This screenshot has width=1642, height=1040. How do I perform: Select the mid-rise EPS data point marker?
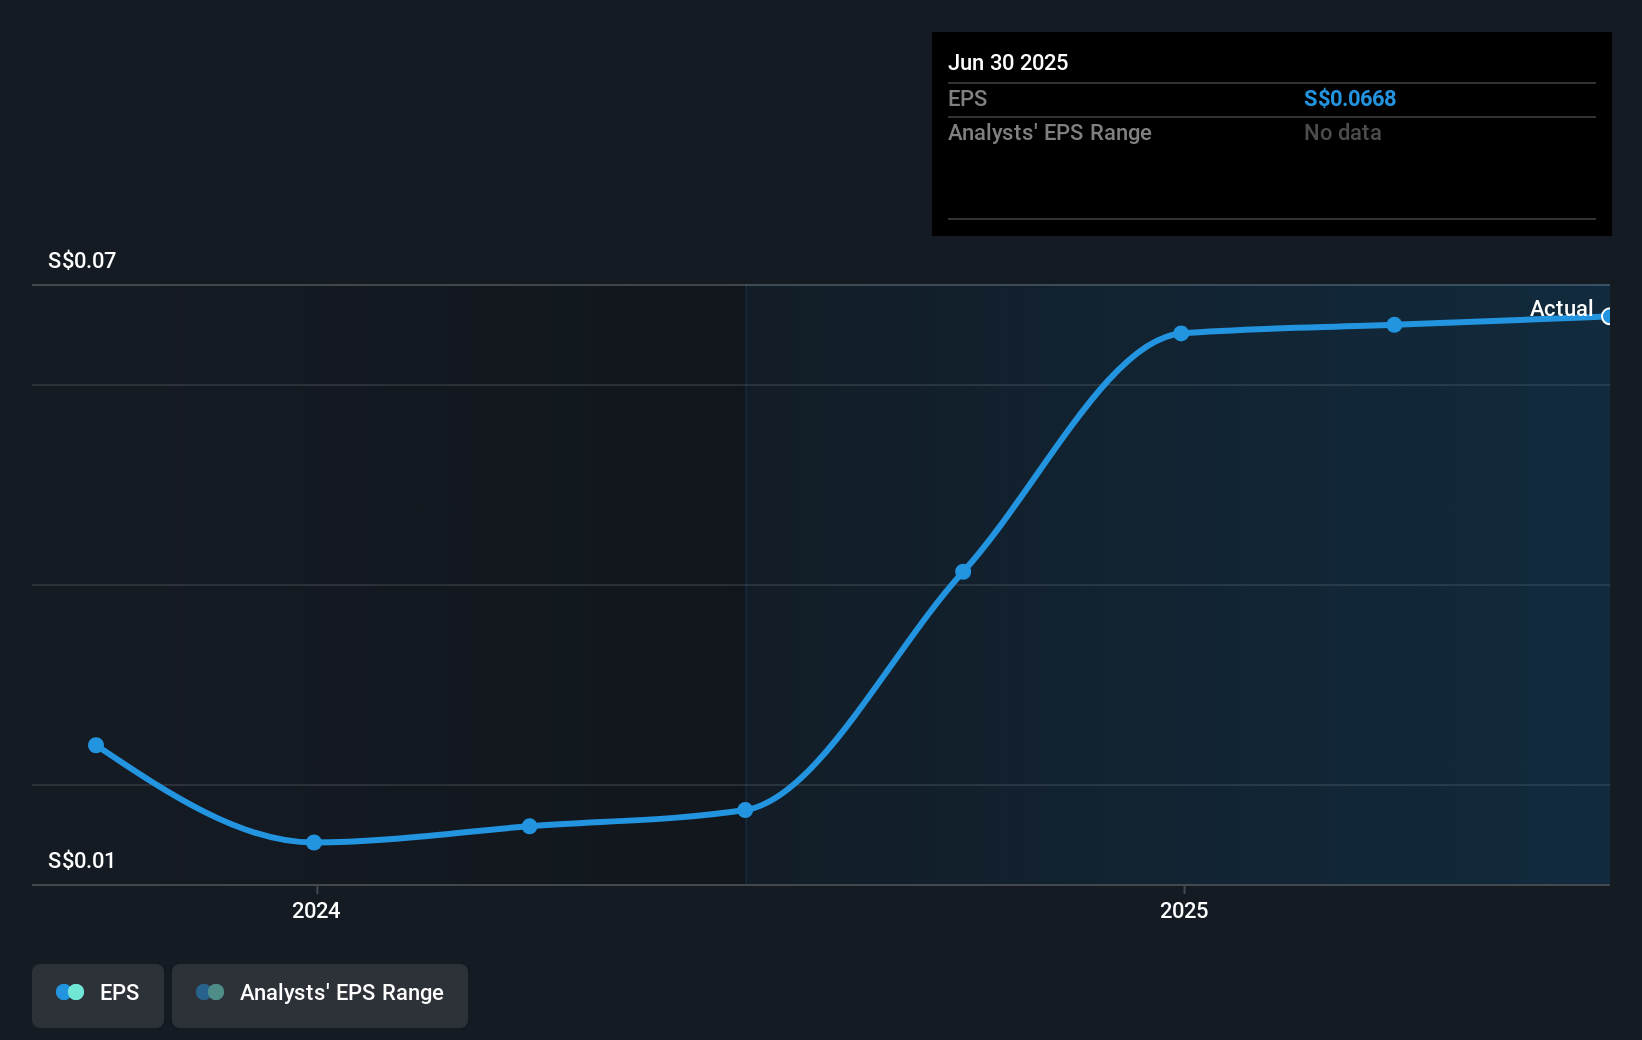point(963,571)
